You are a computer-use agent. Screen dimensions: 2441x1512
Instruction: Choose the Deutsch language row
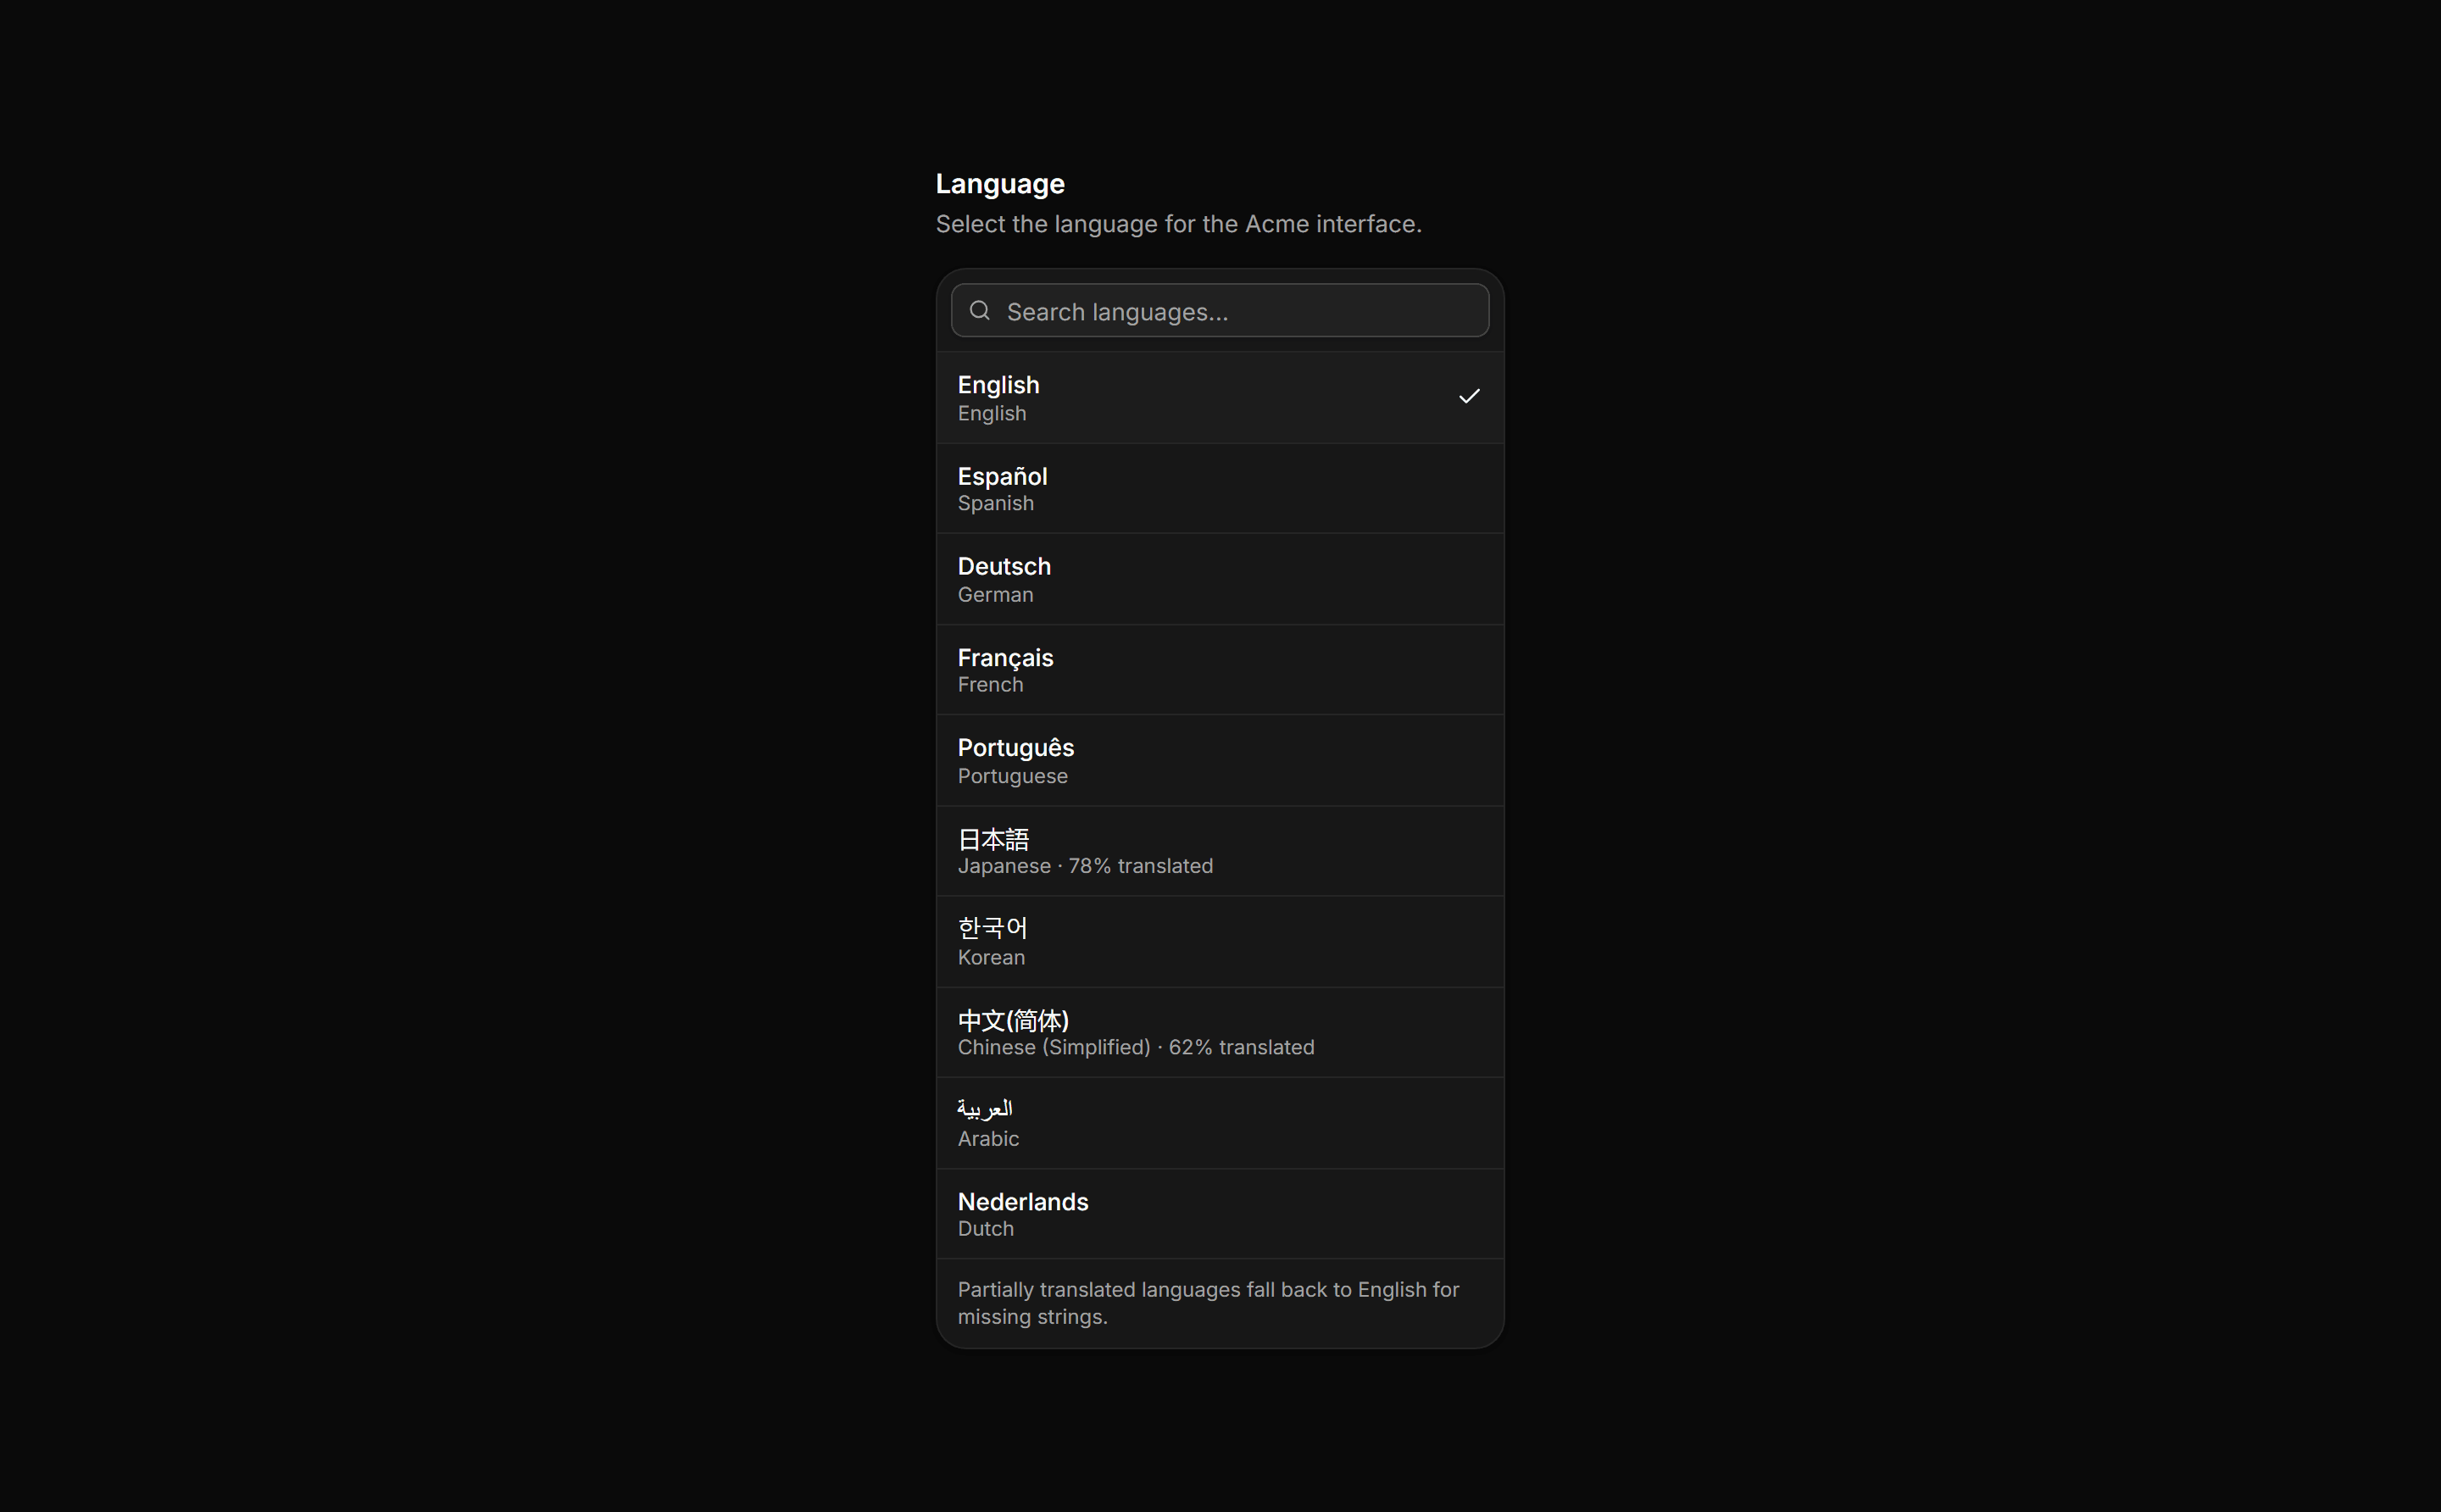[1220, 580]
